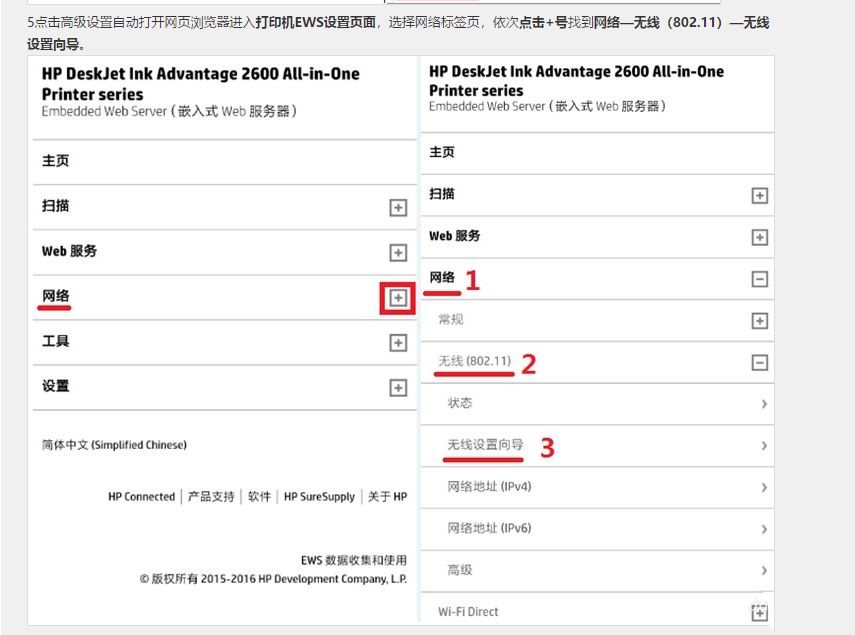This screenshot has width=855, height=635.
Task: Select the 网络 label in left panel
Action: [x=56, y=296]
